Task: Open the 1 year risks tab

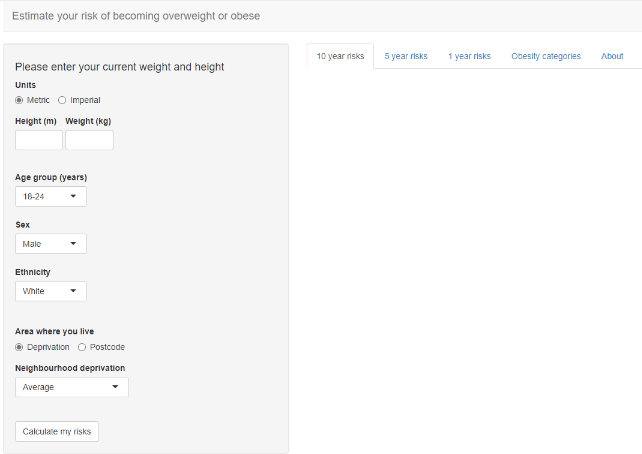Action: point(469,56)
